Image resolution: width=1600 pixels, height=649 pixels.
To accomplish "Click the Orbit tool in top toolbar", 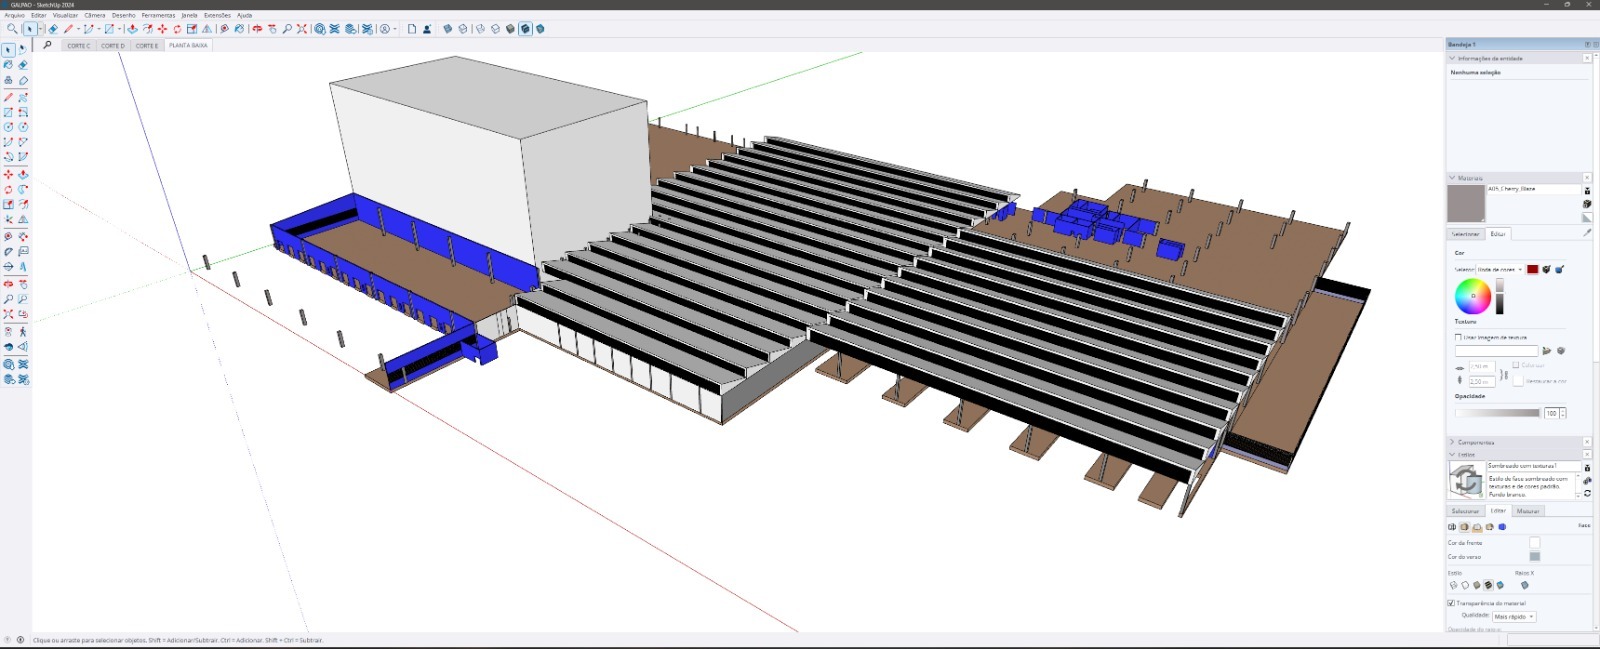I will point(257,29).
